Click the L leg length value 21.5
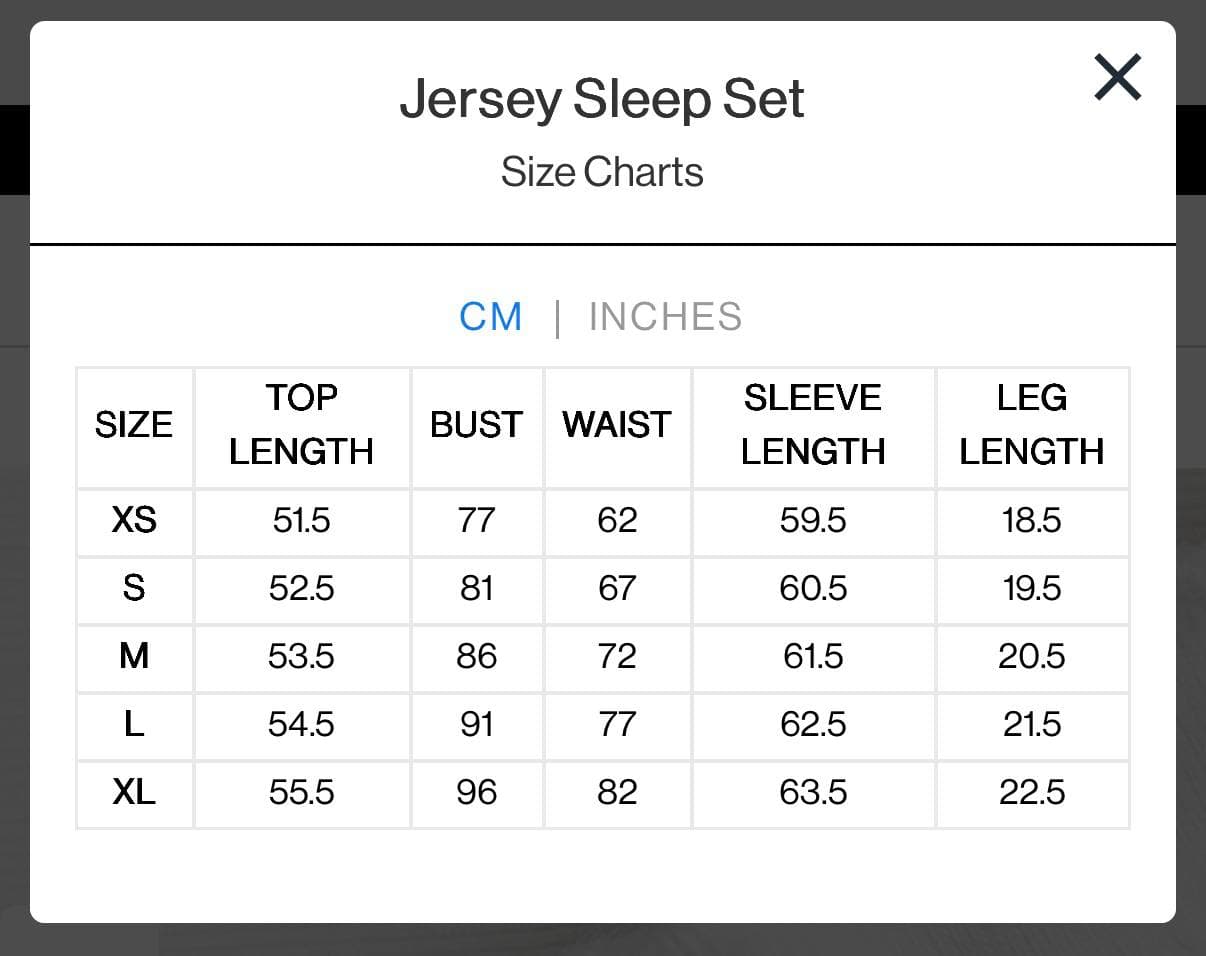The image size is (1206, 956). tap(1032, 724)
